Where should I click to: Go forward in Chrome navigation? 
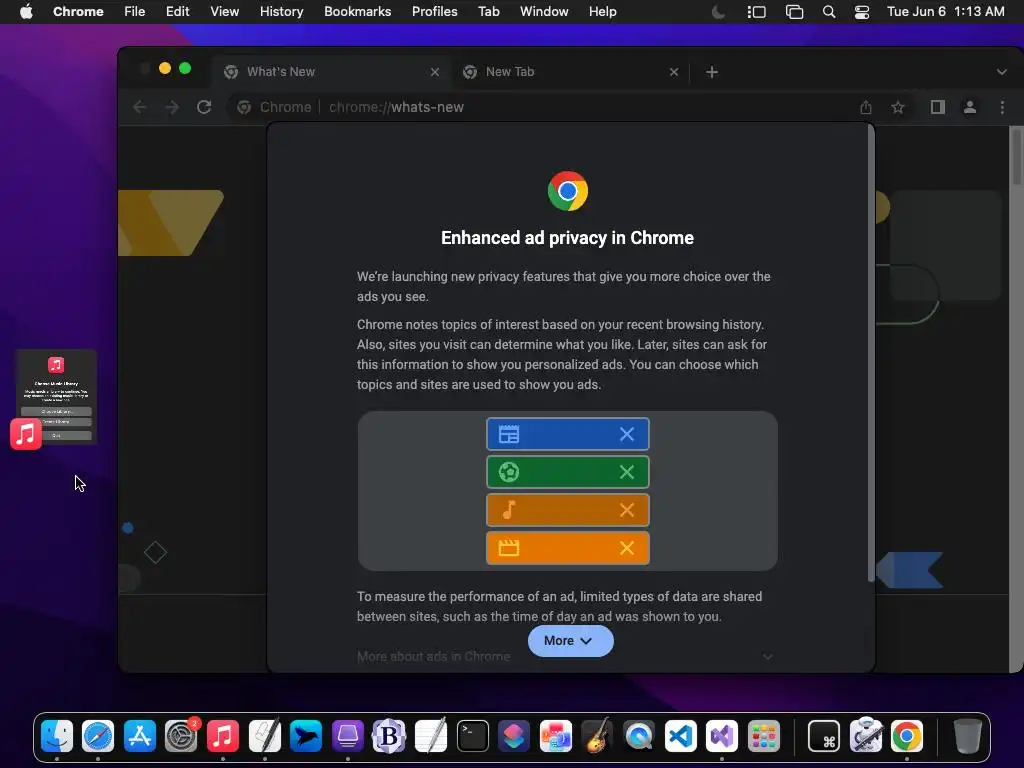[x=172, y=107]
